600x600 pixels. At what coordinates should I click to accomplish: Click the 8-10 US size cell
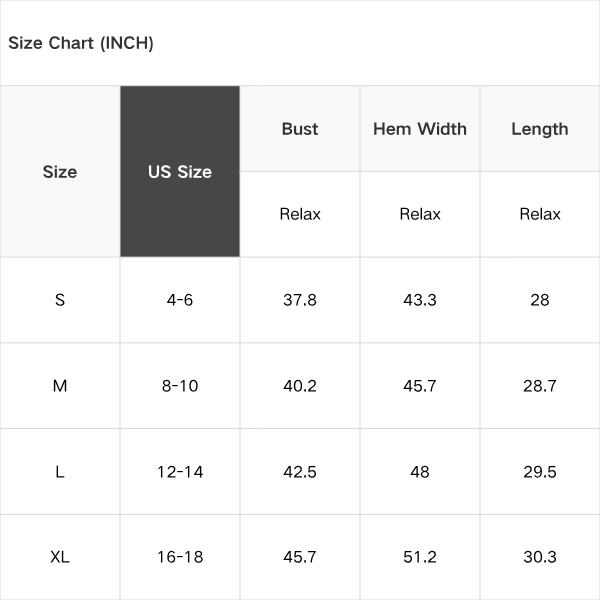click(180, 385)
